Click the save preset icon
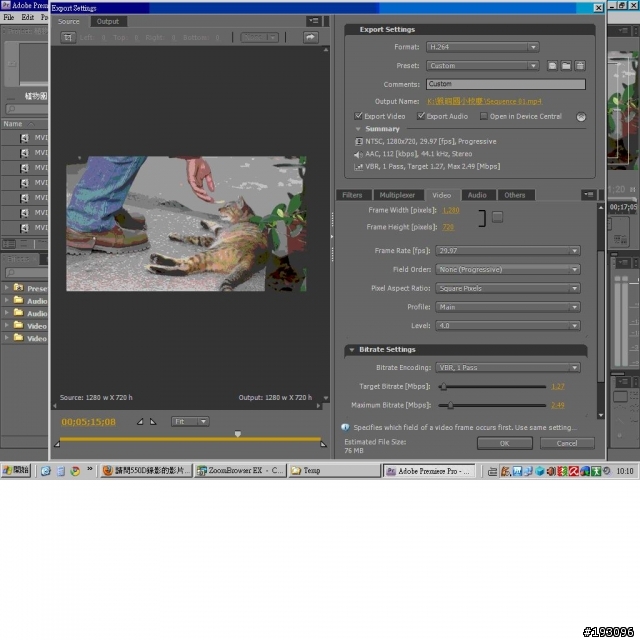This screenshot has width=640, height=640. pyautogui.click(x=552, y=66)
